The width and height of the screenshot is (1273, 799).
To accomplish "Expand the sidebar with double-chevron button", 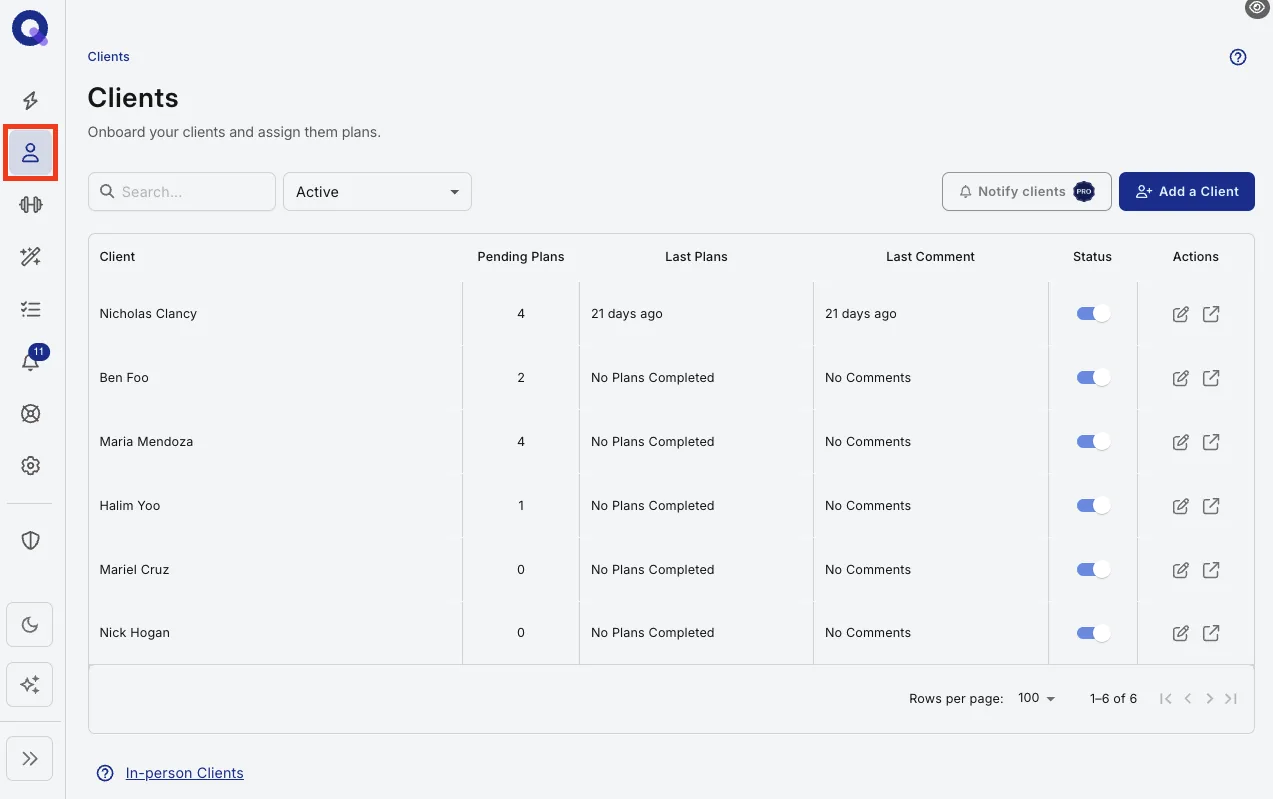I will pyautogui.click(x=30, y=758).
